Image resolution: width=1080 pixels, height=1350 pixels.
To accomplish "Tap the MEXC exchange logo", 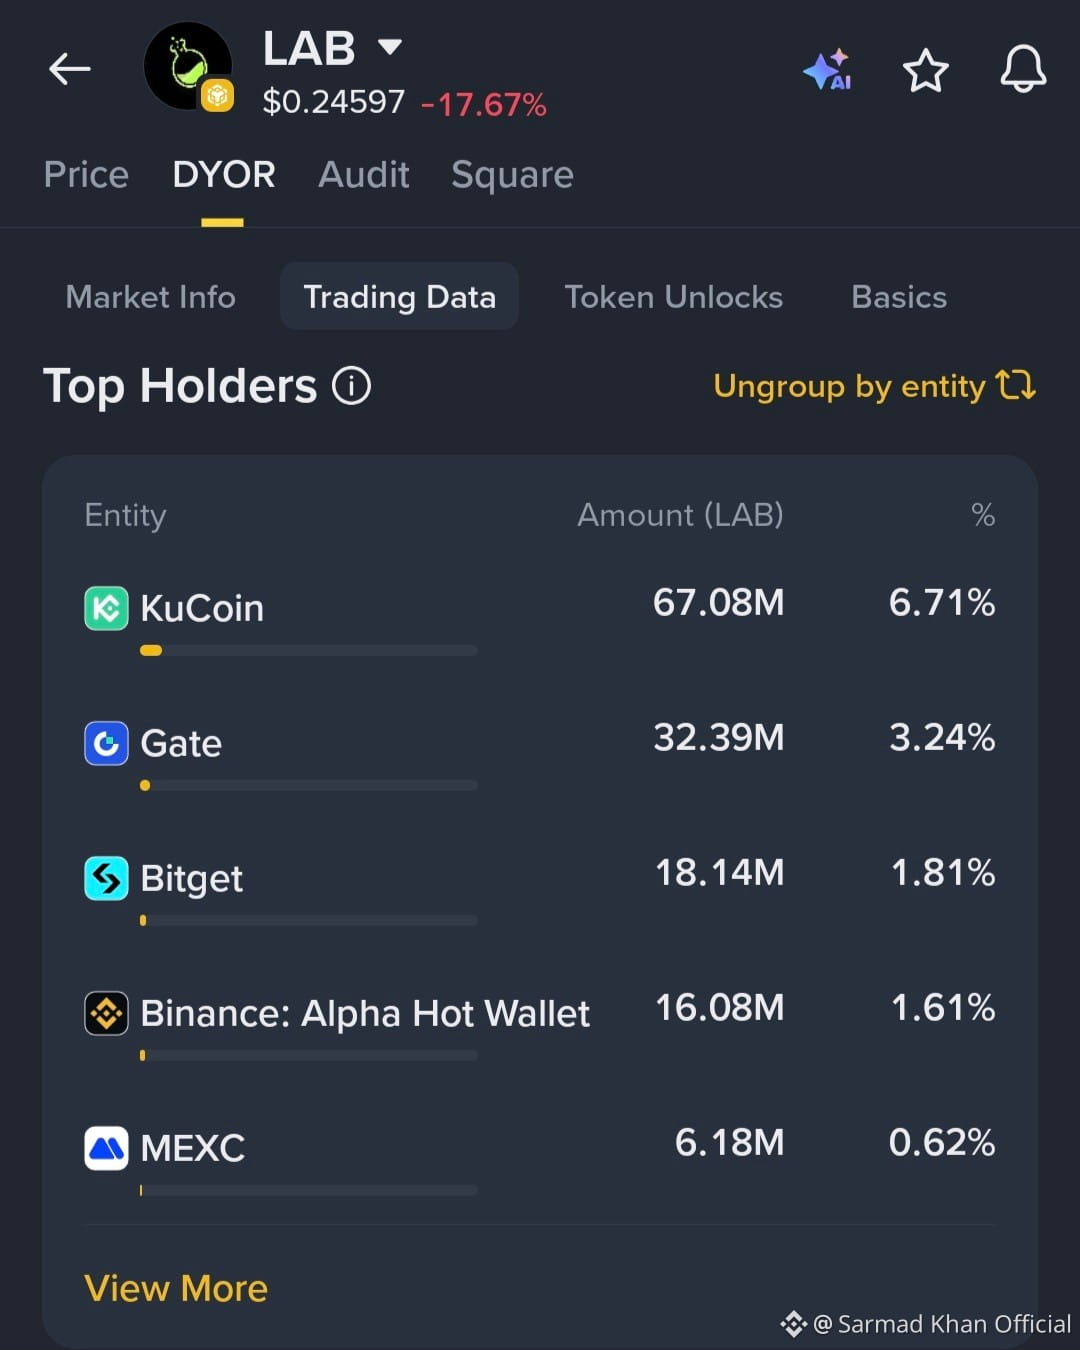I will point(106,1148).
